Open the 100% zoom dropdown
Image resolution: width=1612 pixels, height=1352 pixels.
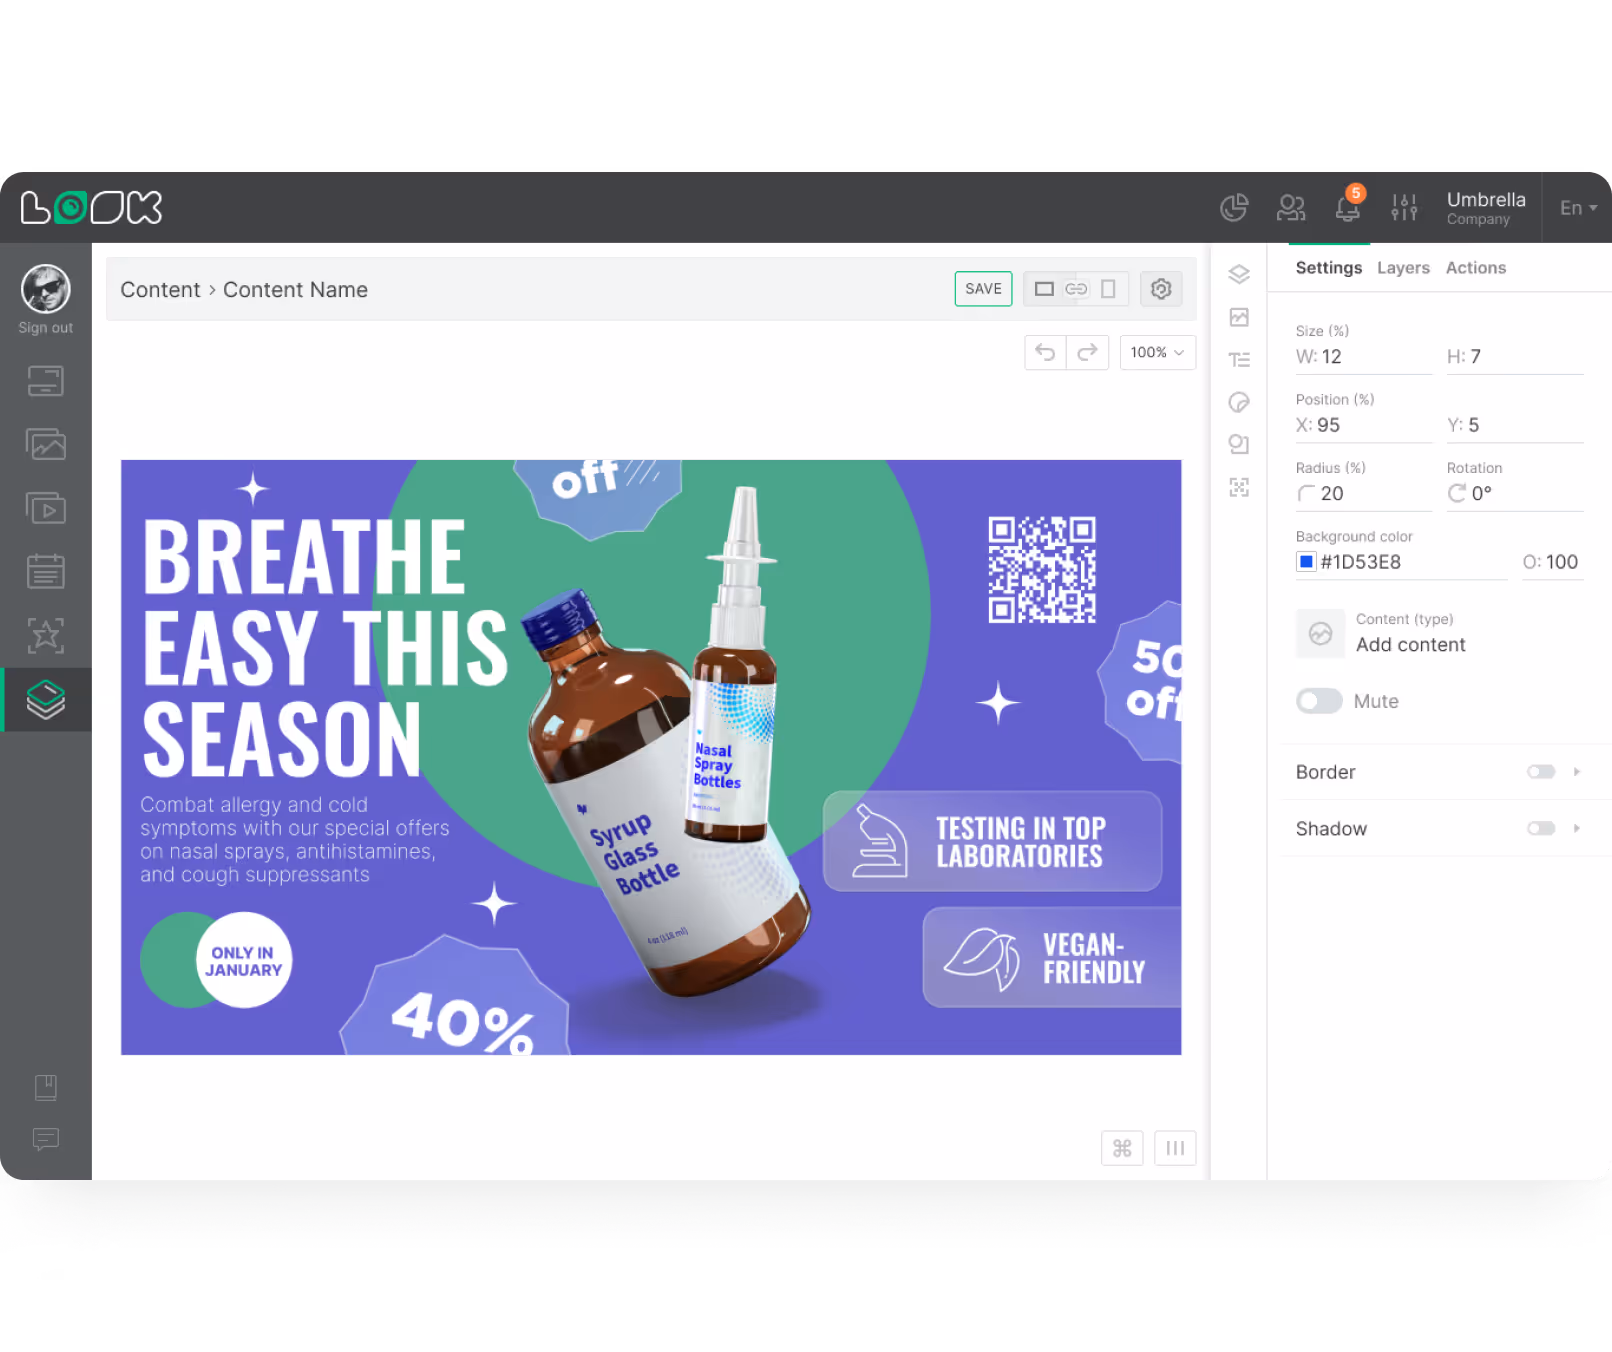click(1157, 352)
